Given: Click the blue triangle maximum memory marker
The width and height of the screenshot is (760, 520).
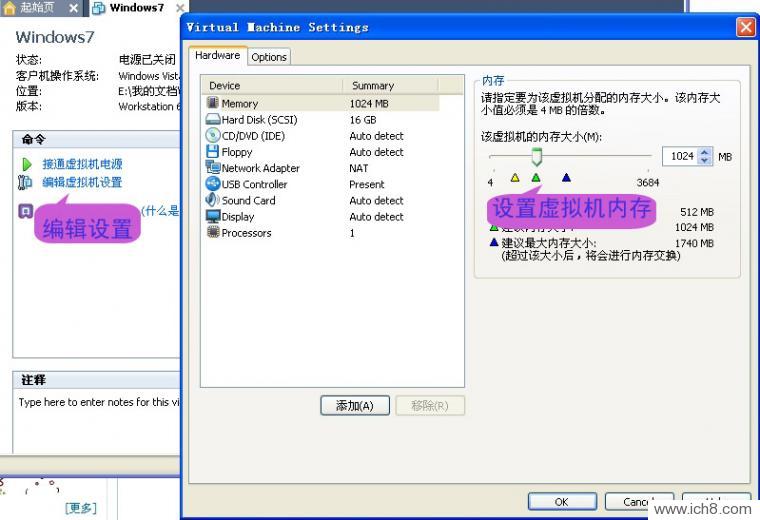Looking at the screenshot, I should point(566,178).
